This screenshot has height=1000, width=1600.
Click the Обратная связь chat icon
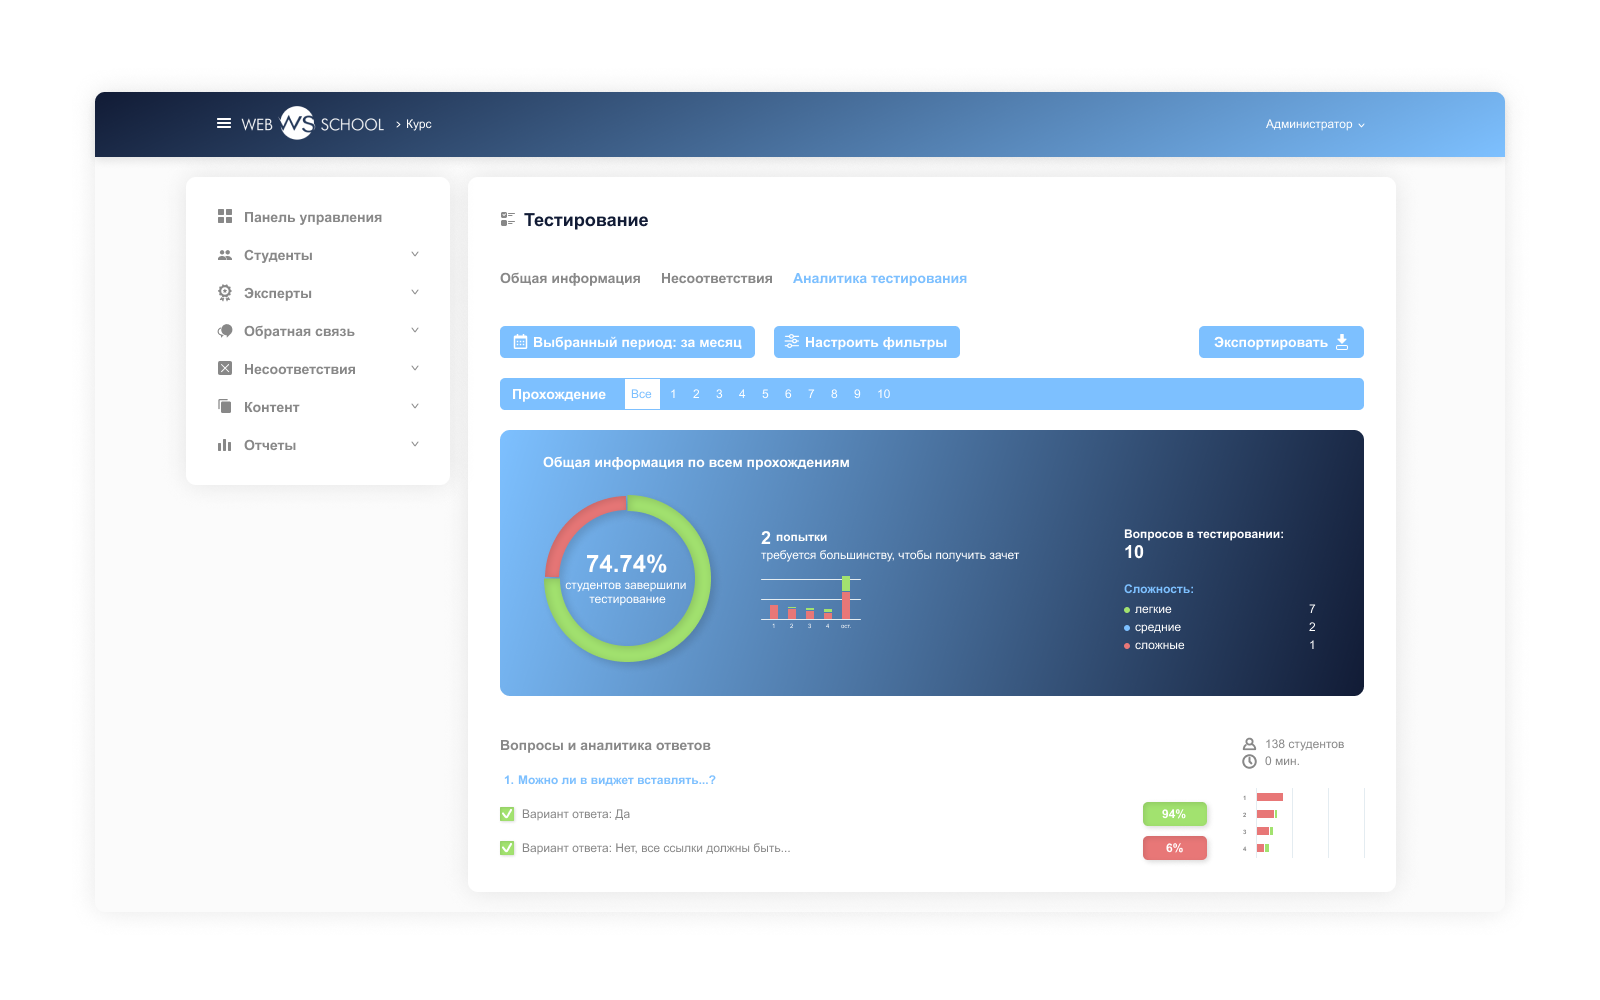[225, 331]
